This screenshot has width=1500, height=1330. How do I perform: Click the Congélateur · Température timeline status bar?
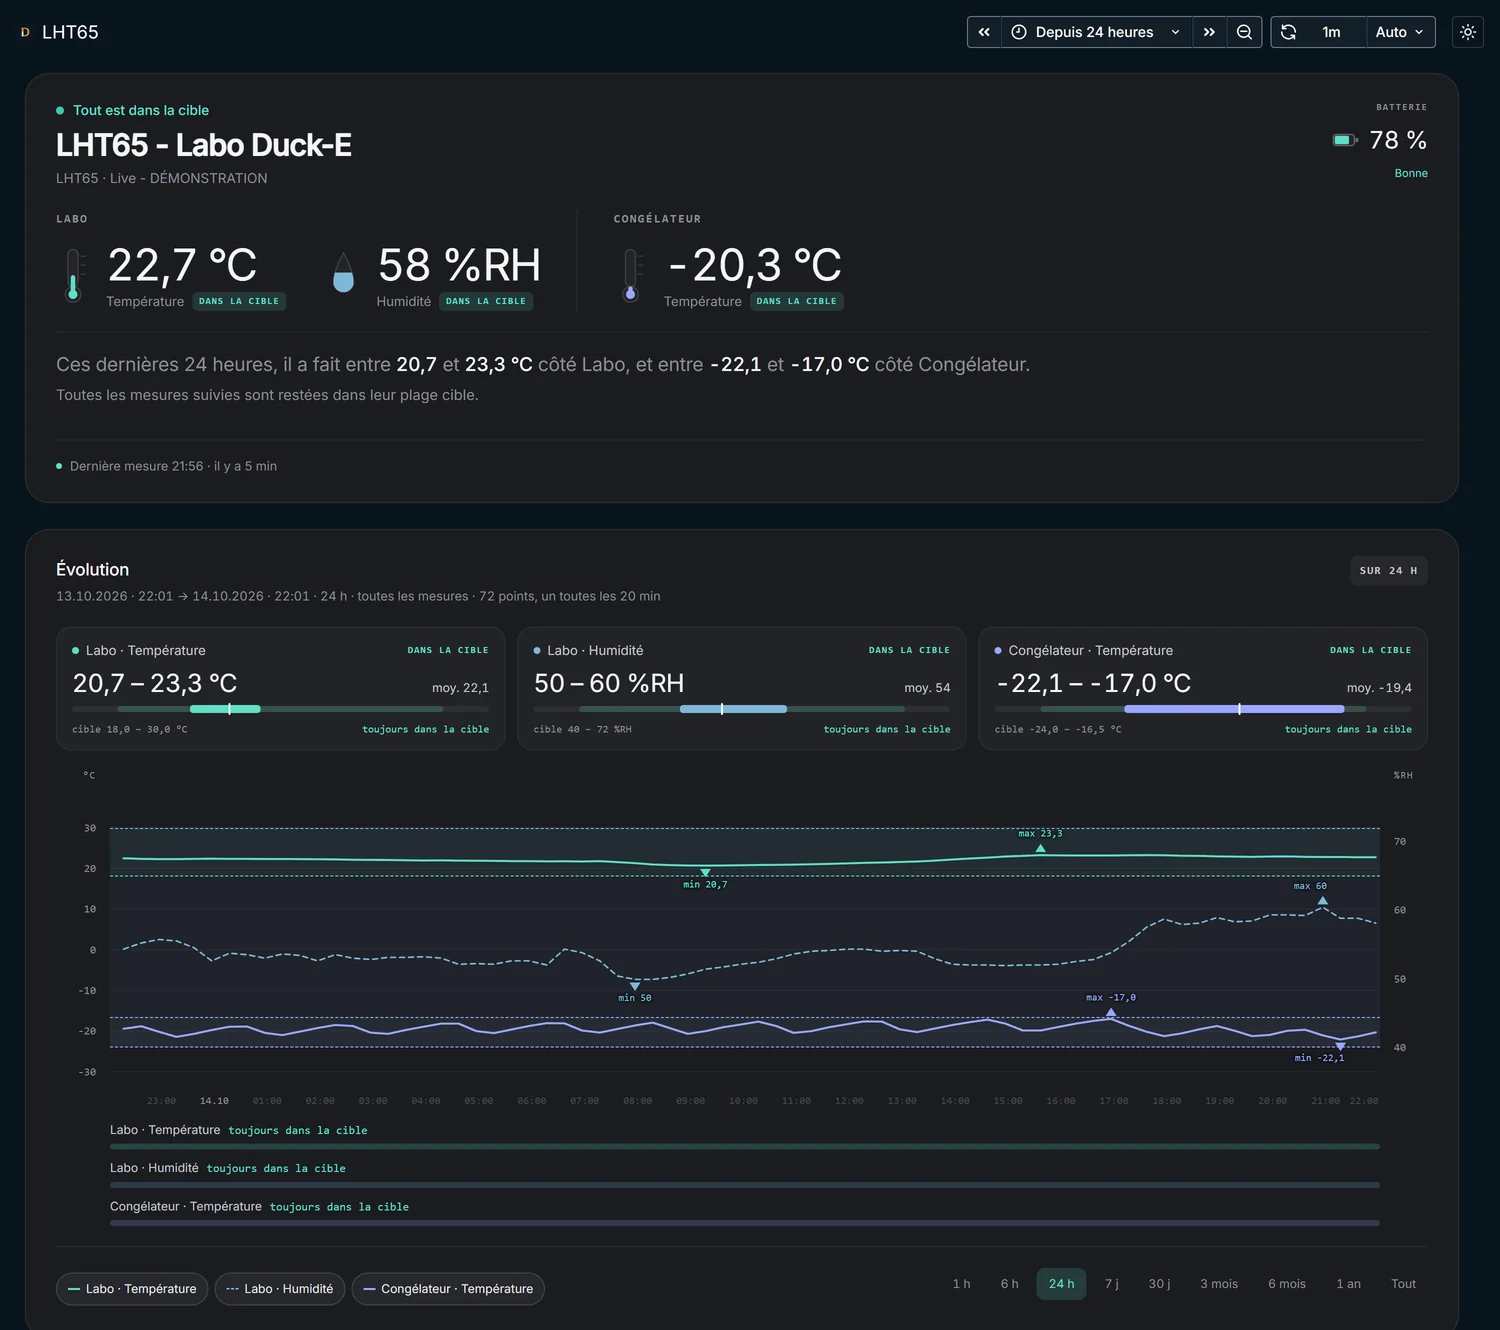click(x=745, y=1223)
